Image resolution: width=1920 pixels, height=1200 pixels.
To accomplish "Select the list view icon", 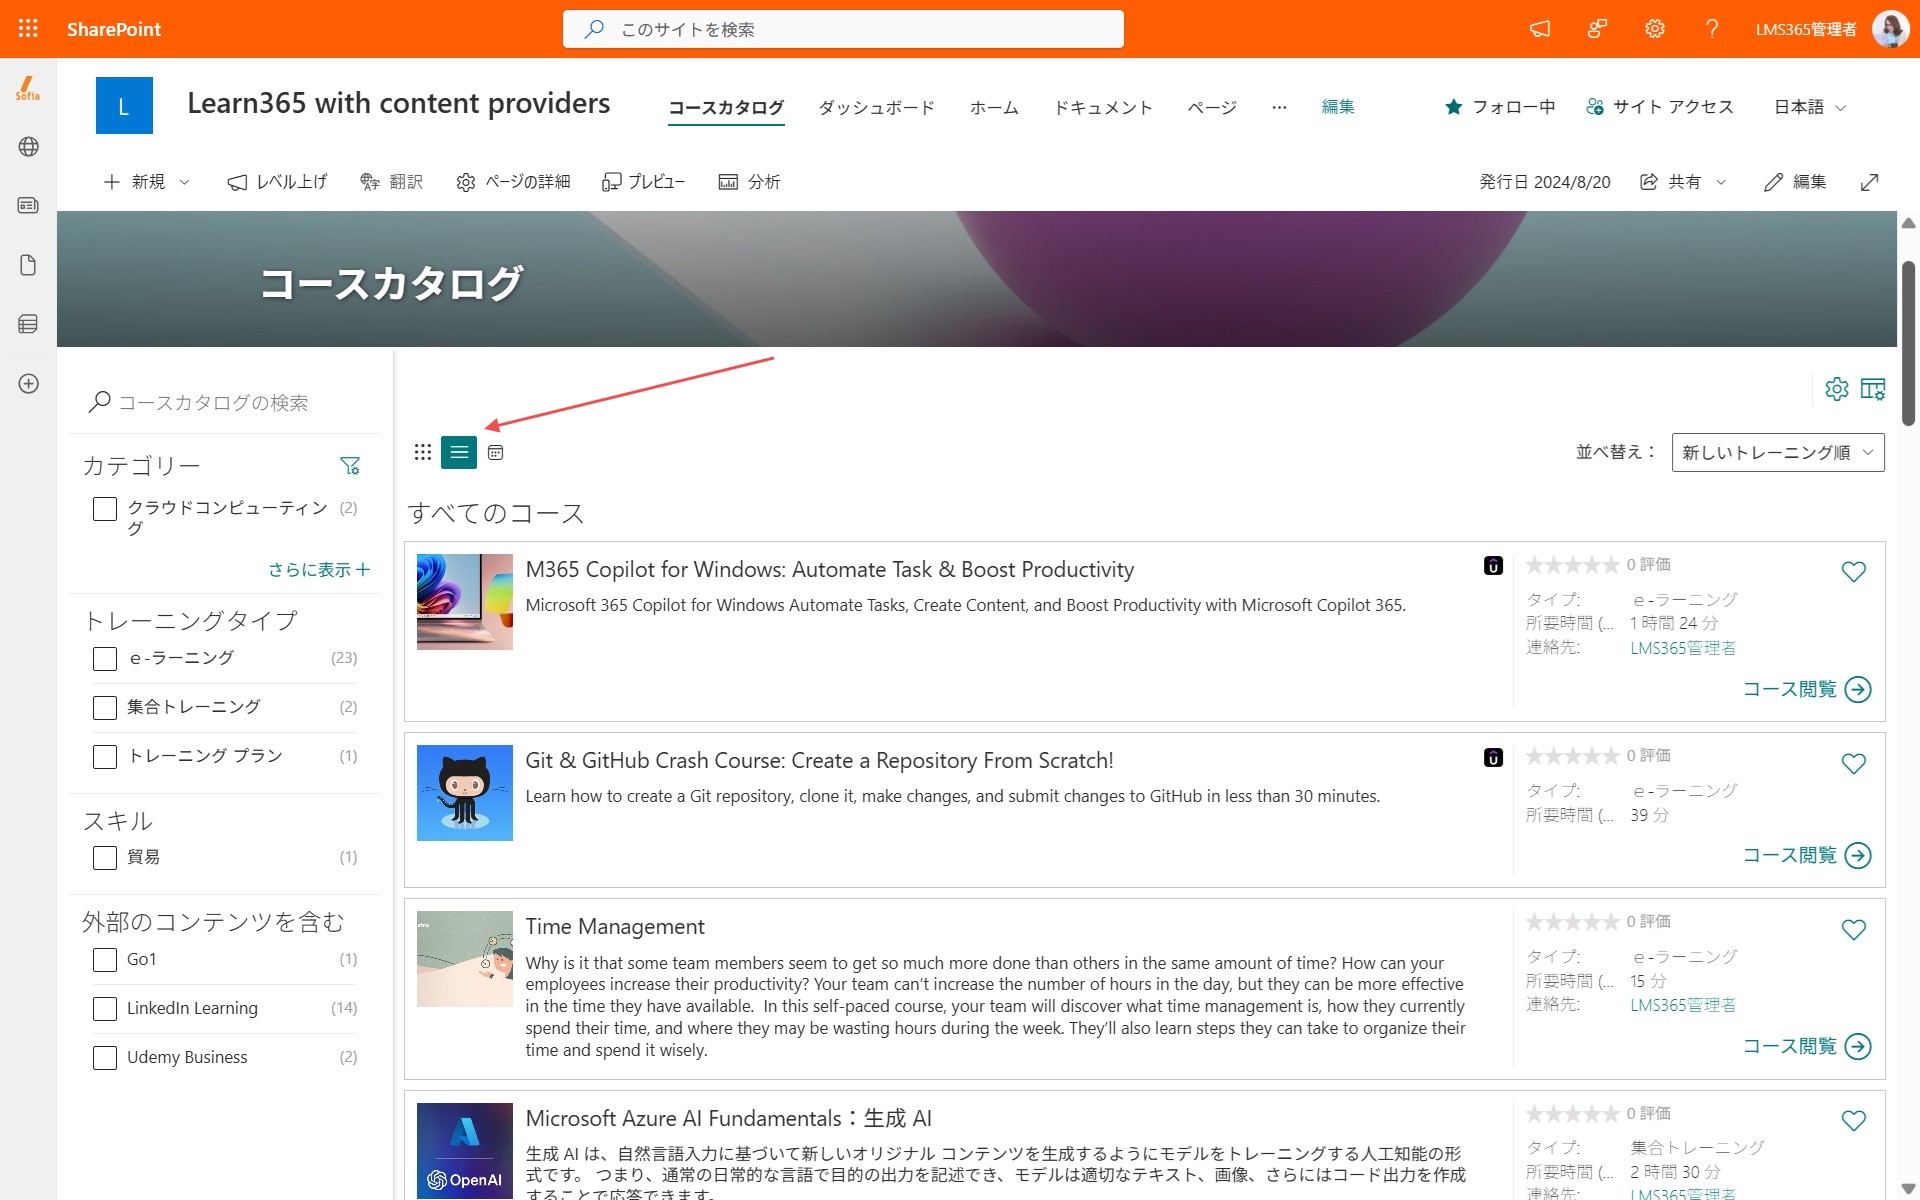I will point(459,452).
